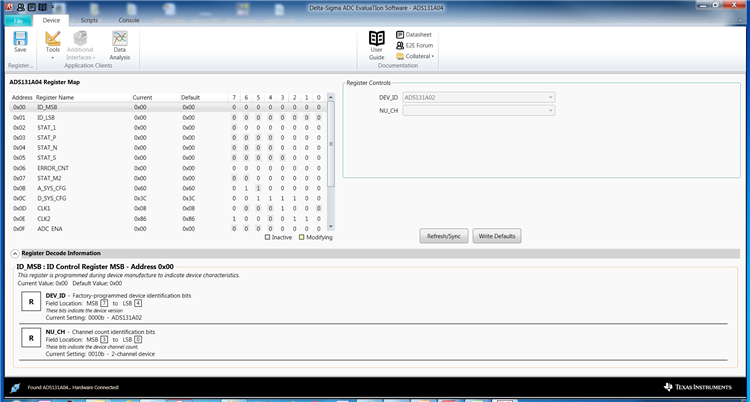The width and height of the screenshot is (750, 402).
Task: Click the Register Name column header
Action: [x=55, y=98]
